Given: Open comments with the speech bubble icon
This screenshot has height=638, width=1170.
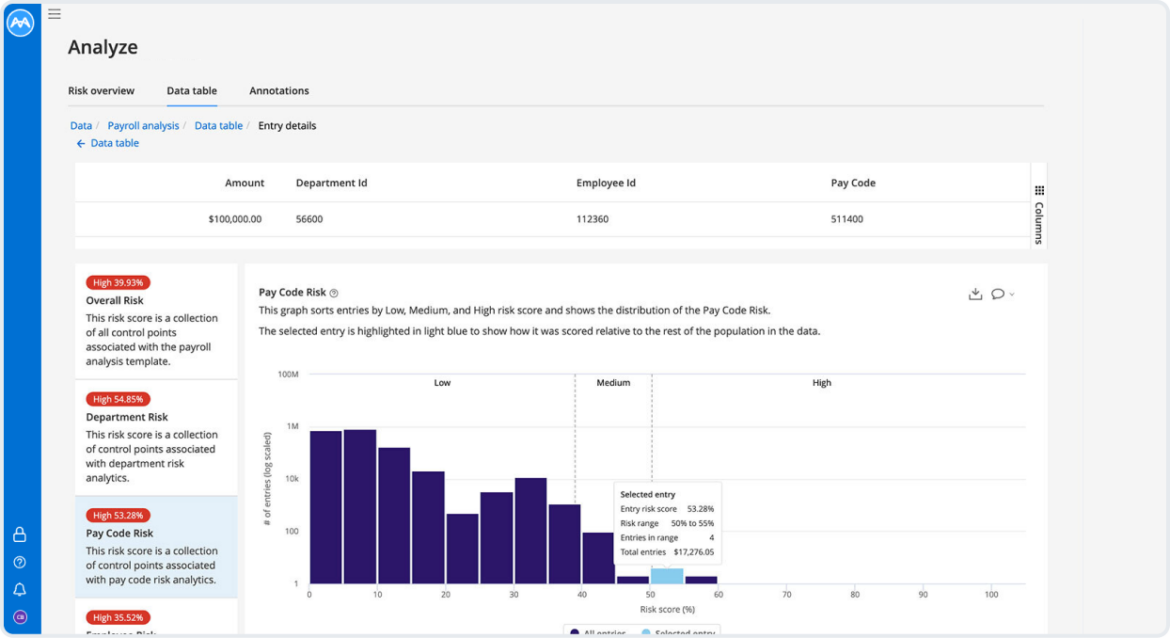Looking at the screenshot, I should pos(997,293).
